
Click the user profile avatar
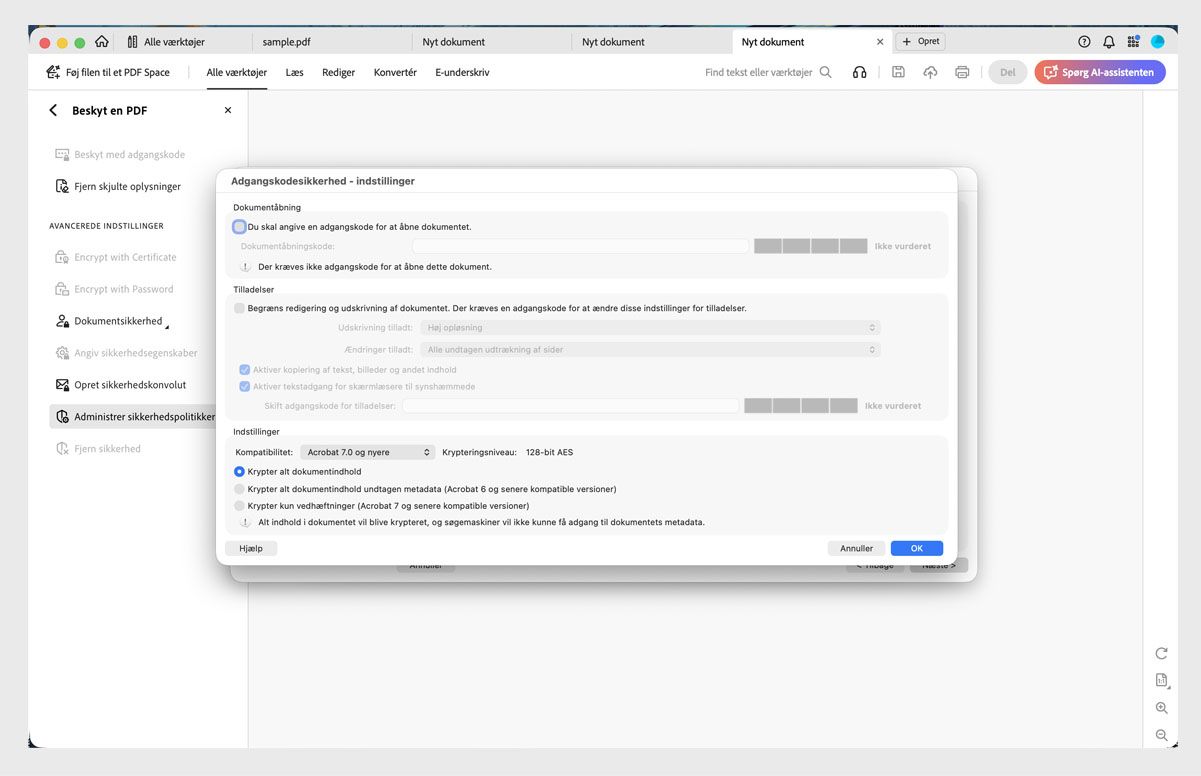[1158, 42]
